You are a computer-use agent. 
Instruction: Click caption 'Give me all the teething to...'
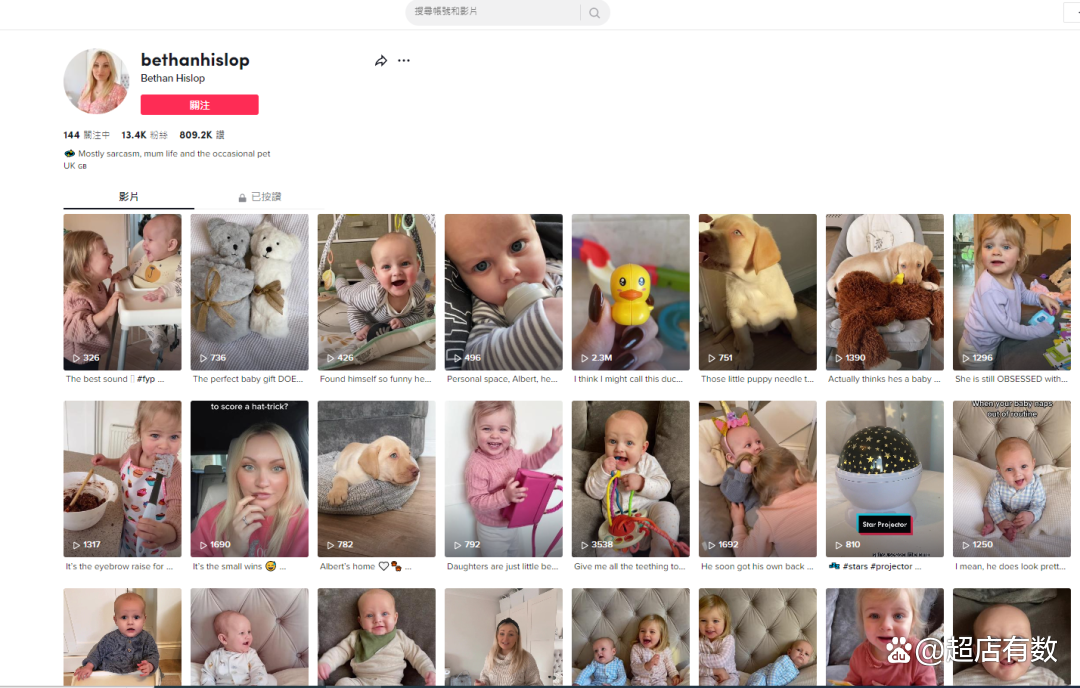point(630,567)
